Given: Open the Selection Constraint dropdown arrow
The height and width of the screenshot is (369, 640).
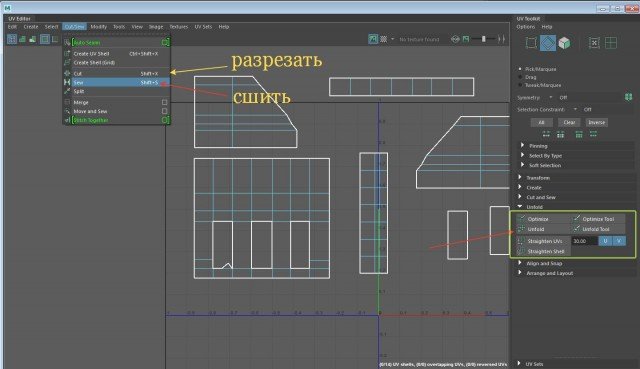Looking at the screenshot, I should [575, 109].
